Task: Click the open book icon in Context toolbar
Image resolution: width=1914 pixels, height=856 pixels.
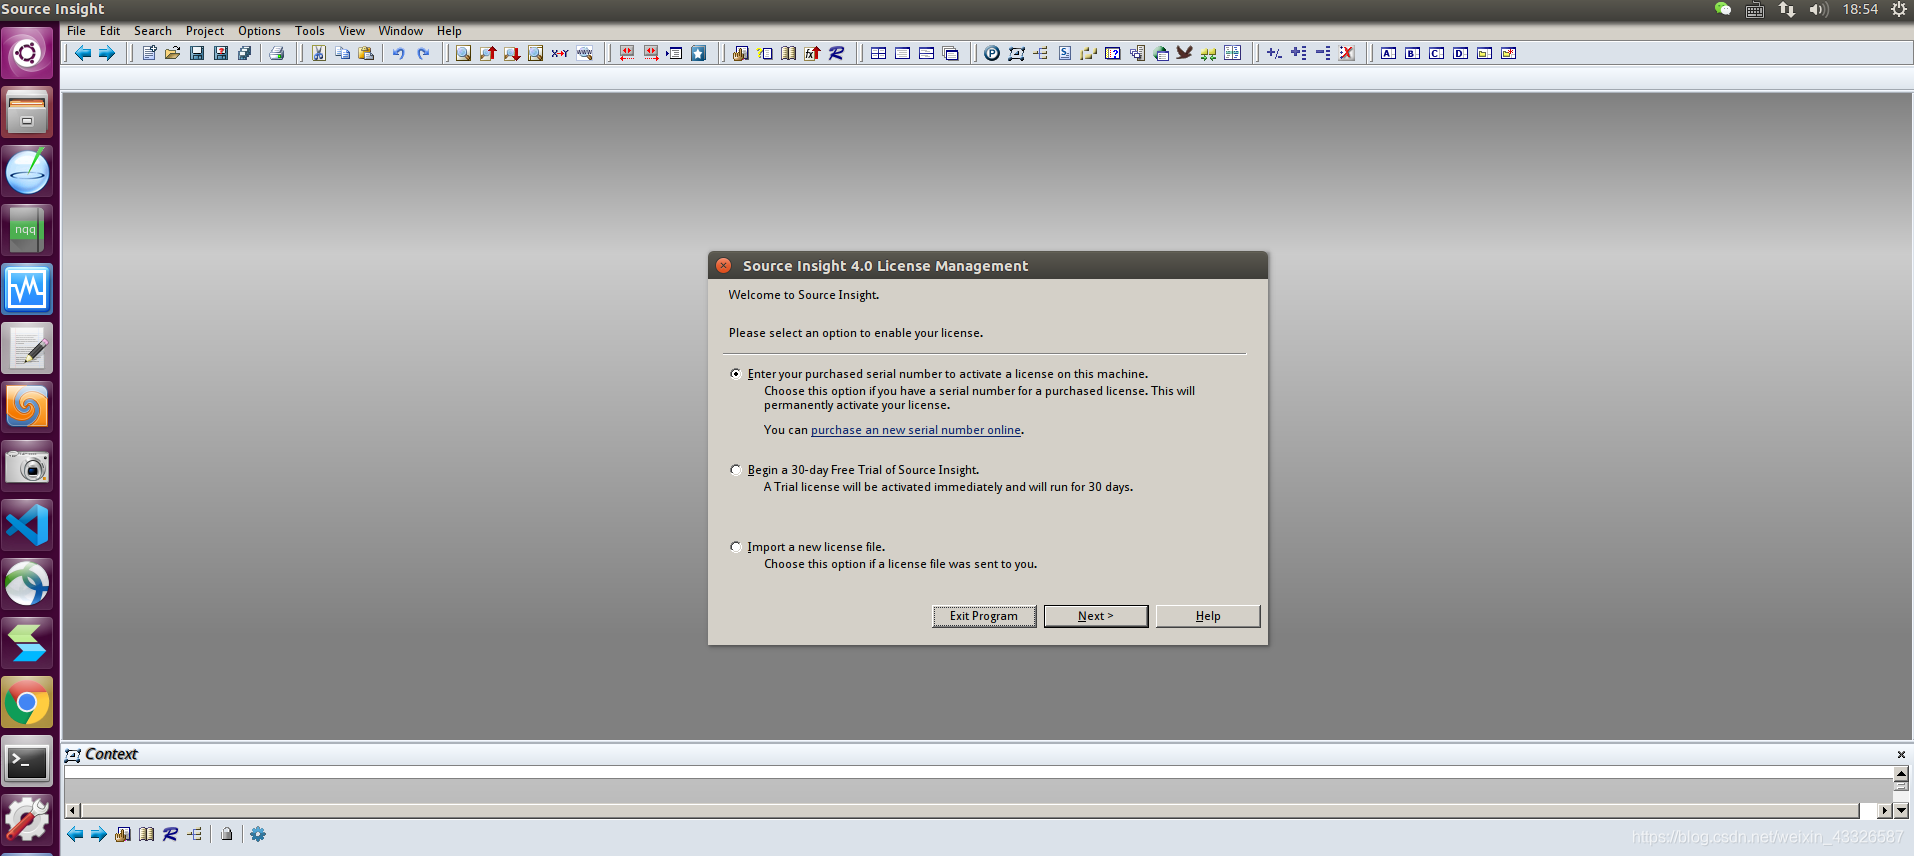Action: (147, 834)
